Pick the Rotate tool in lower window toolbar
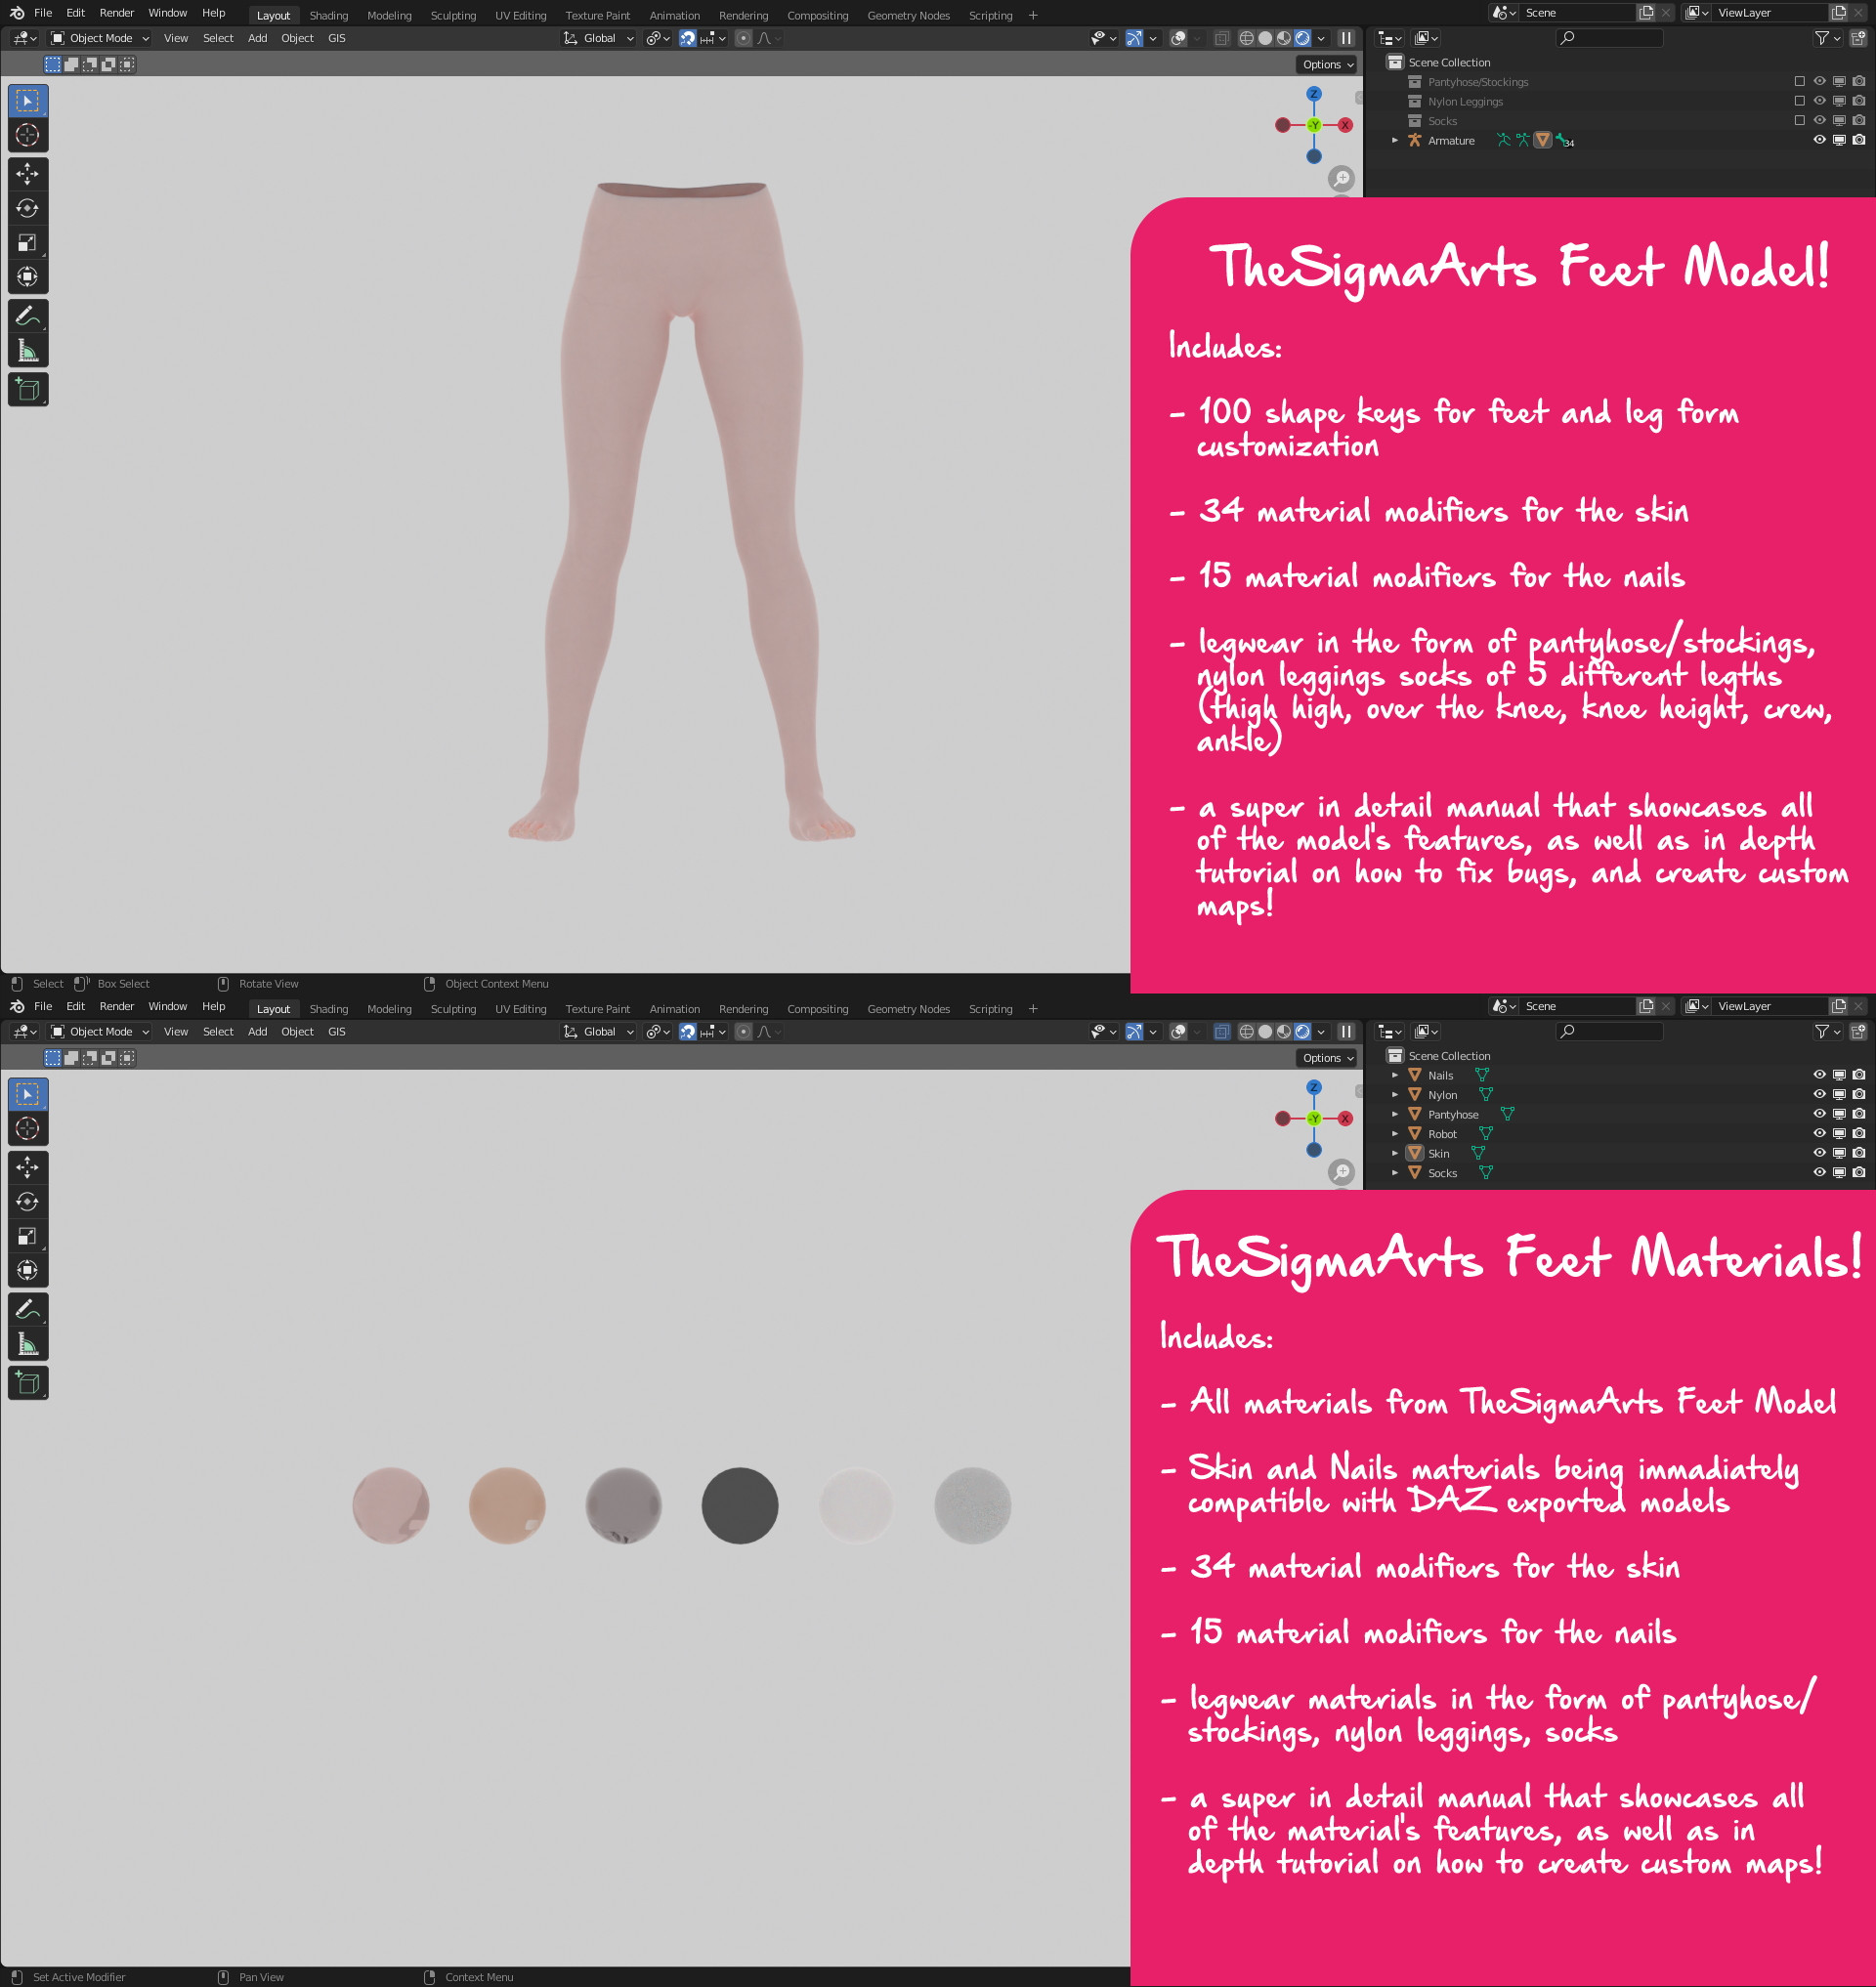This screenshot has width=1876, height=1987. (28, 1201)
